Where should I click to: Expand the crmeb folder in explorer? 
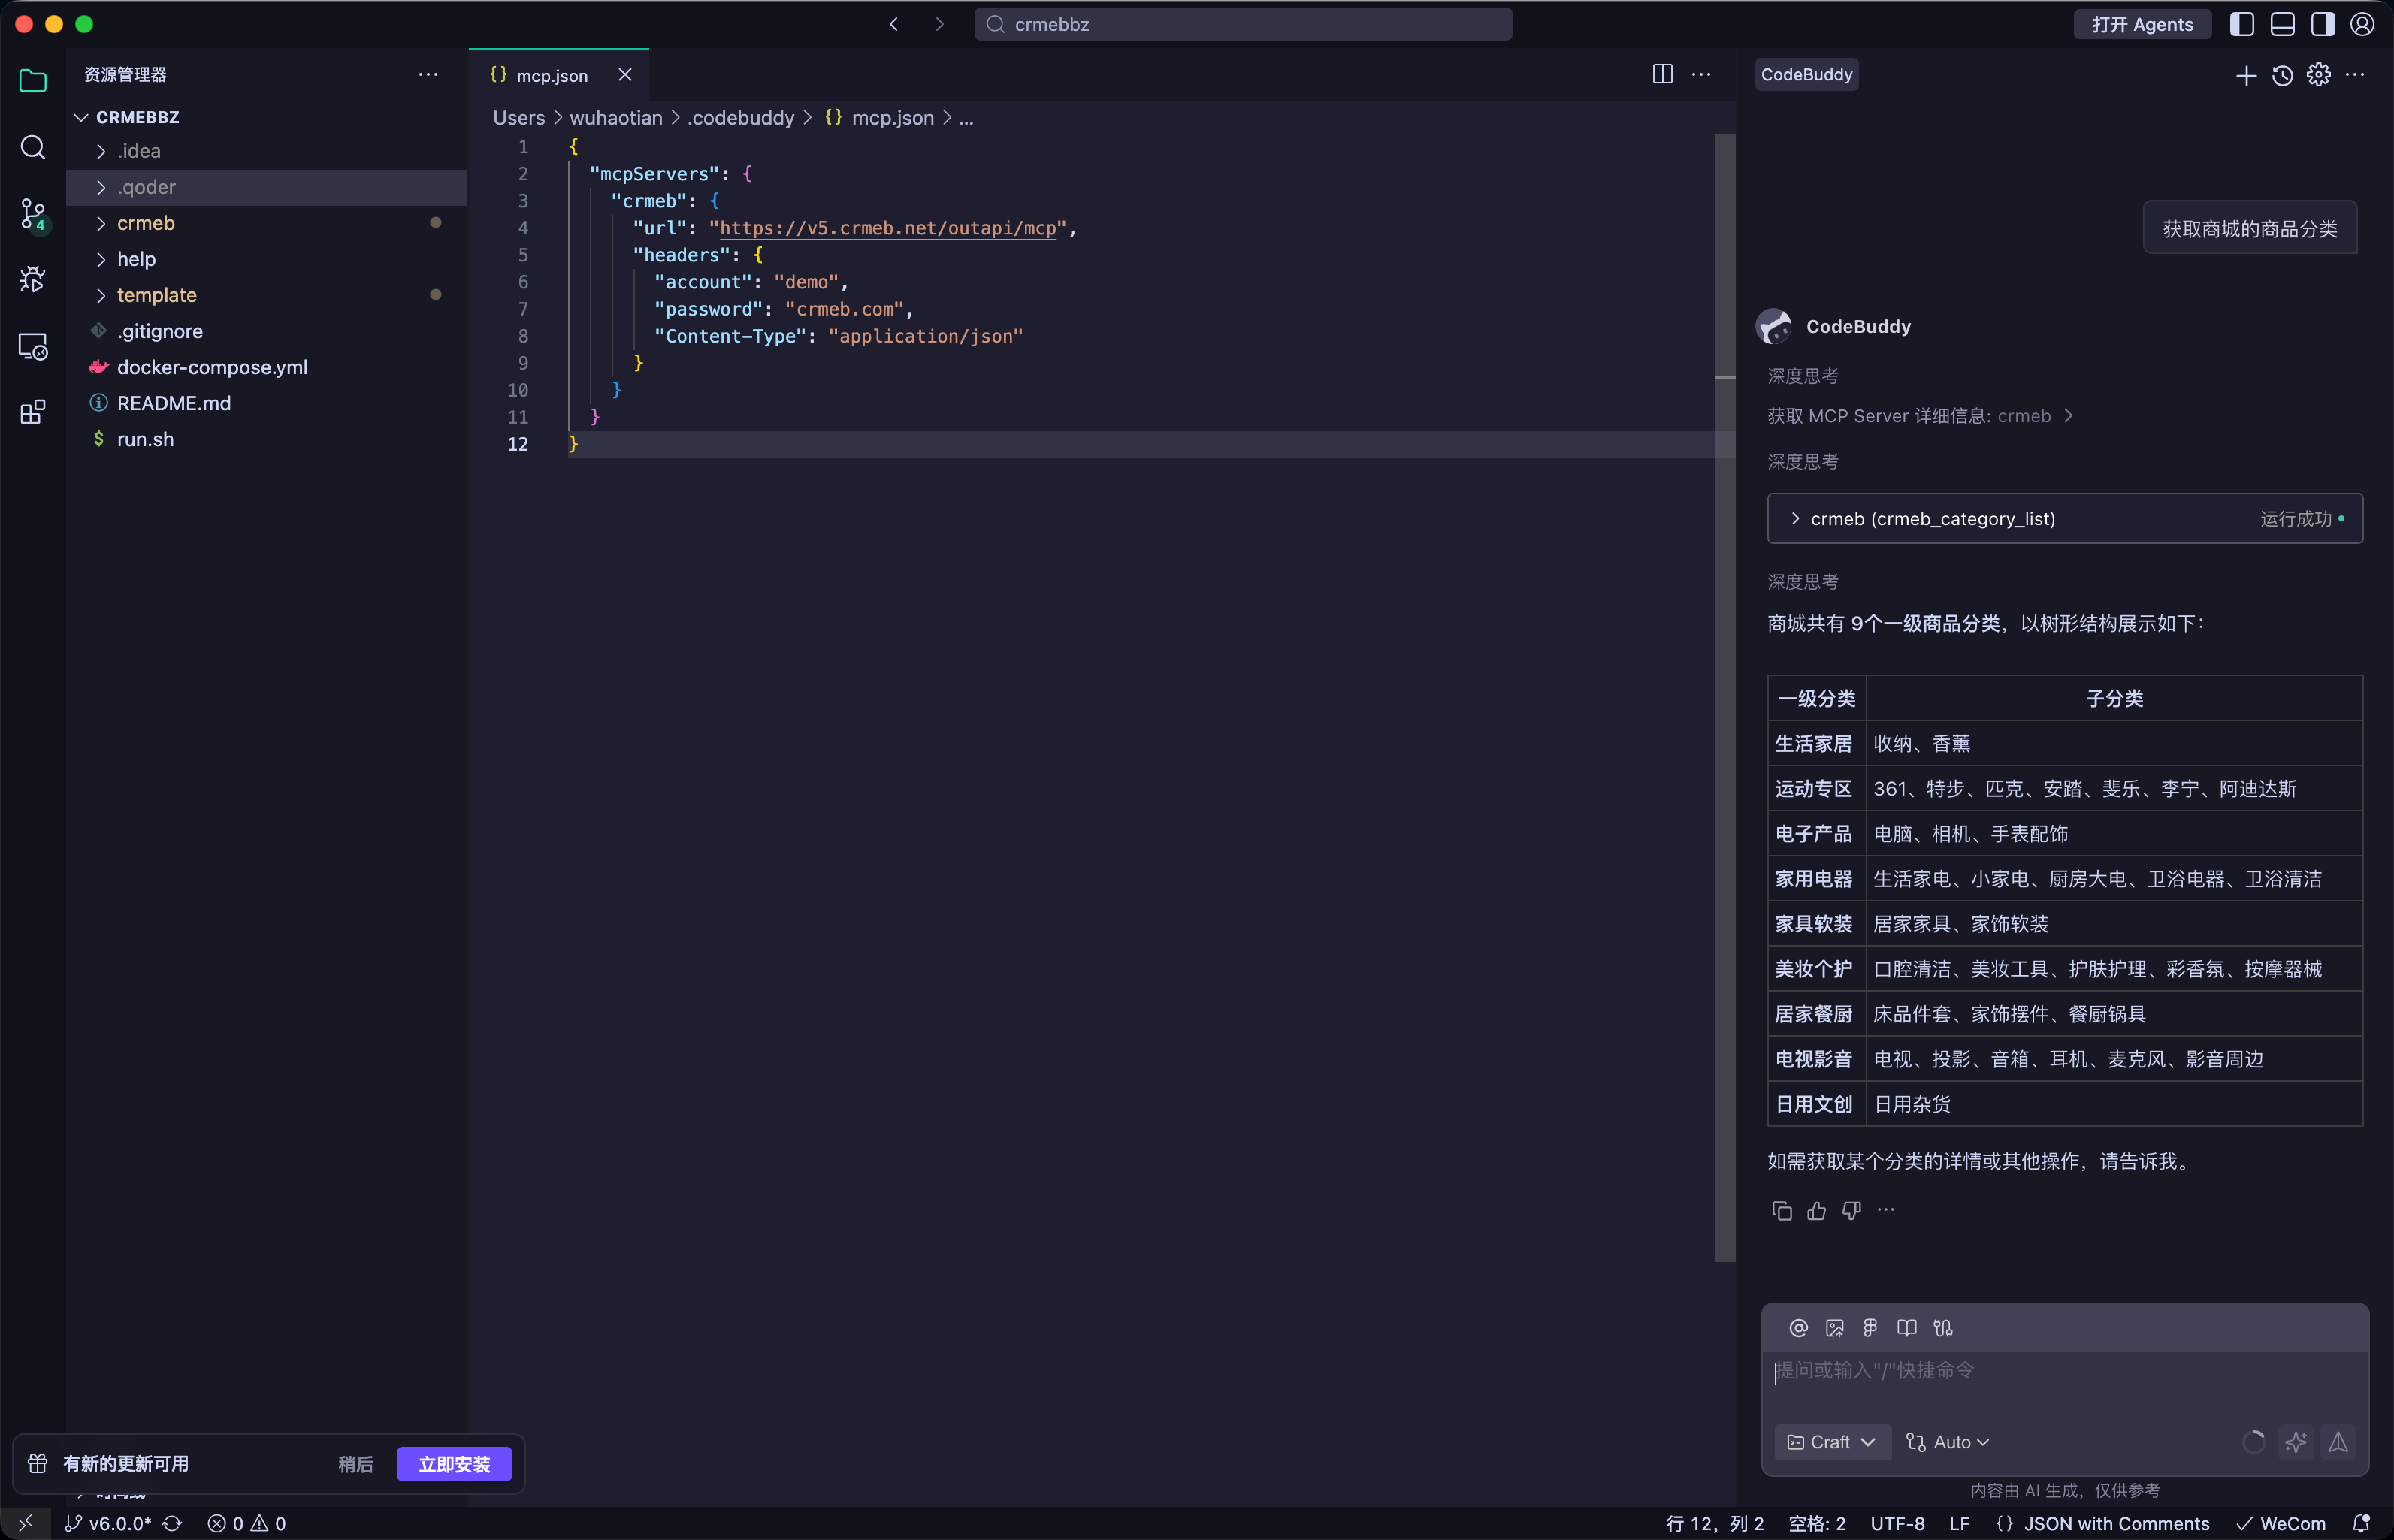(x=146, y=223)
